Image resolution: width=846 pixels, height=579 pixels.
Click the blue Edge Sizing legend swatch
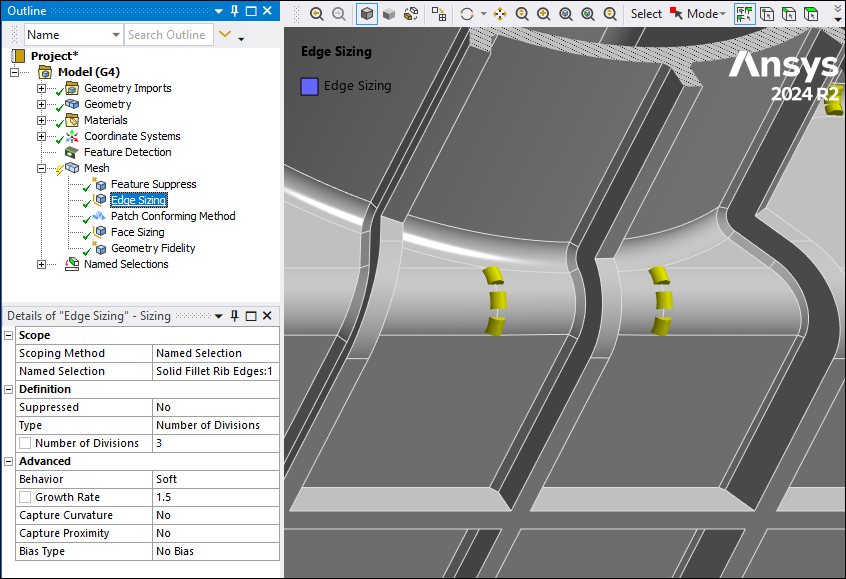click(x=309, y=86)
